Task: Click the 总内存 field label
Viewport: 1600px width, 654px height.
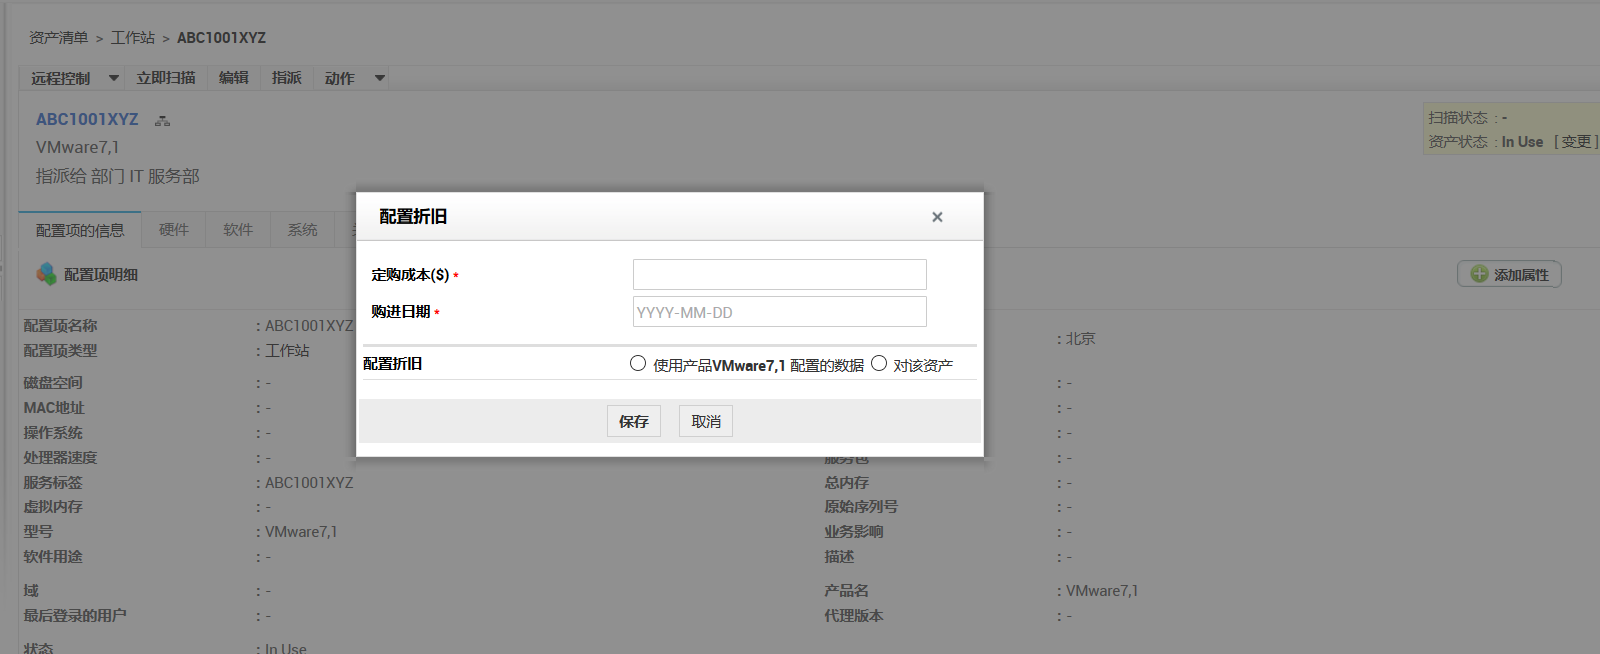Action: (x=847, y=483)
